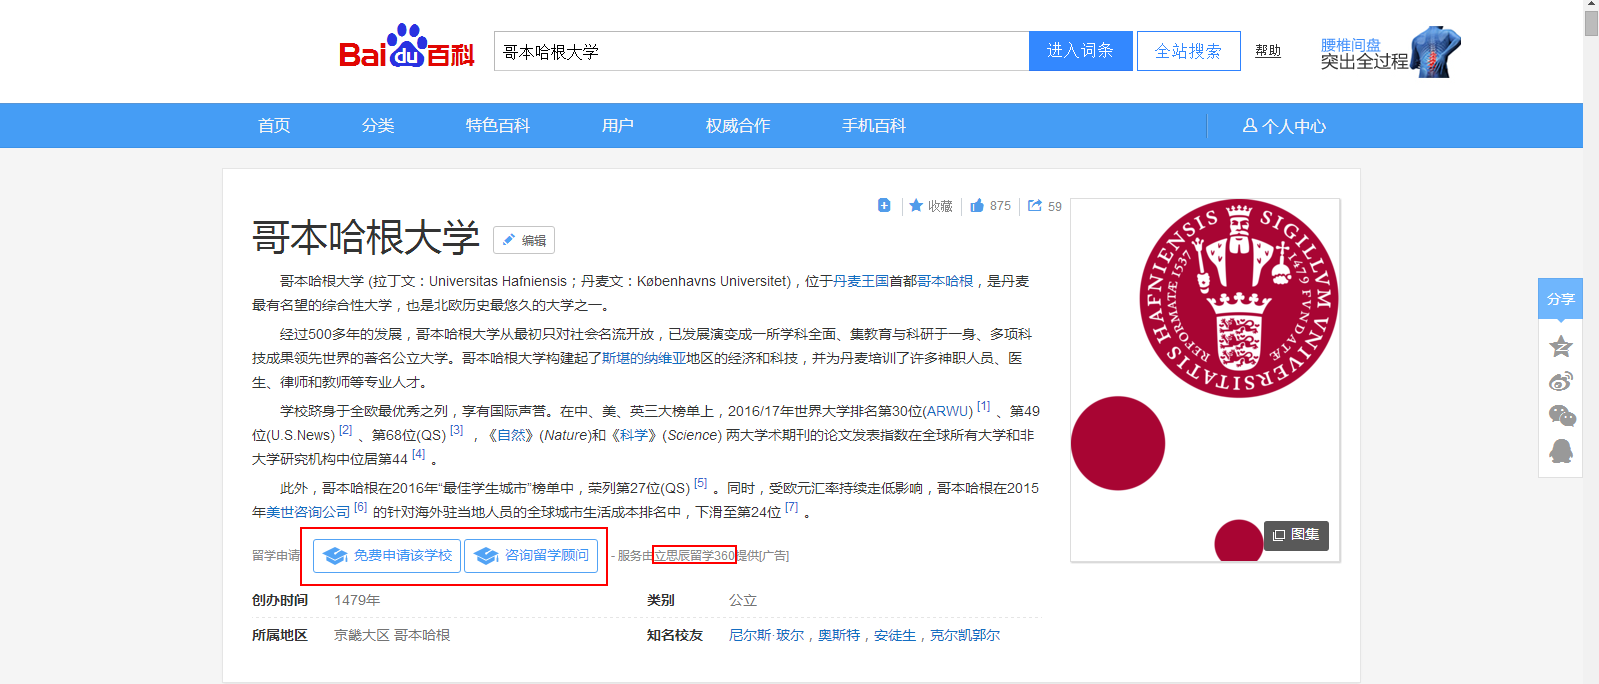Screen dimensions: 1599x684
Task: Open the 手机百科 nav menu
Action: [874, 126]
